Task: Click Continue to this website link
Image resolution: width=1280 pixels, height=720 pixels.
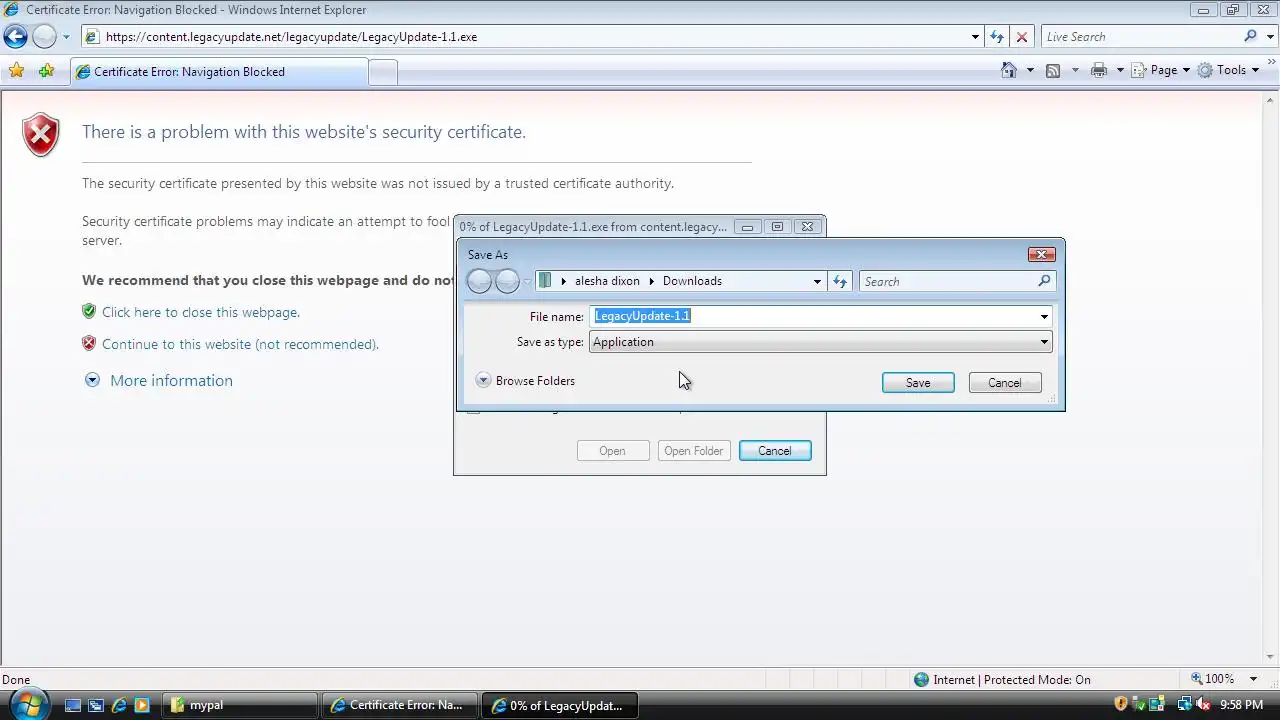Action: coord(240,344)
